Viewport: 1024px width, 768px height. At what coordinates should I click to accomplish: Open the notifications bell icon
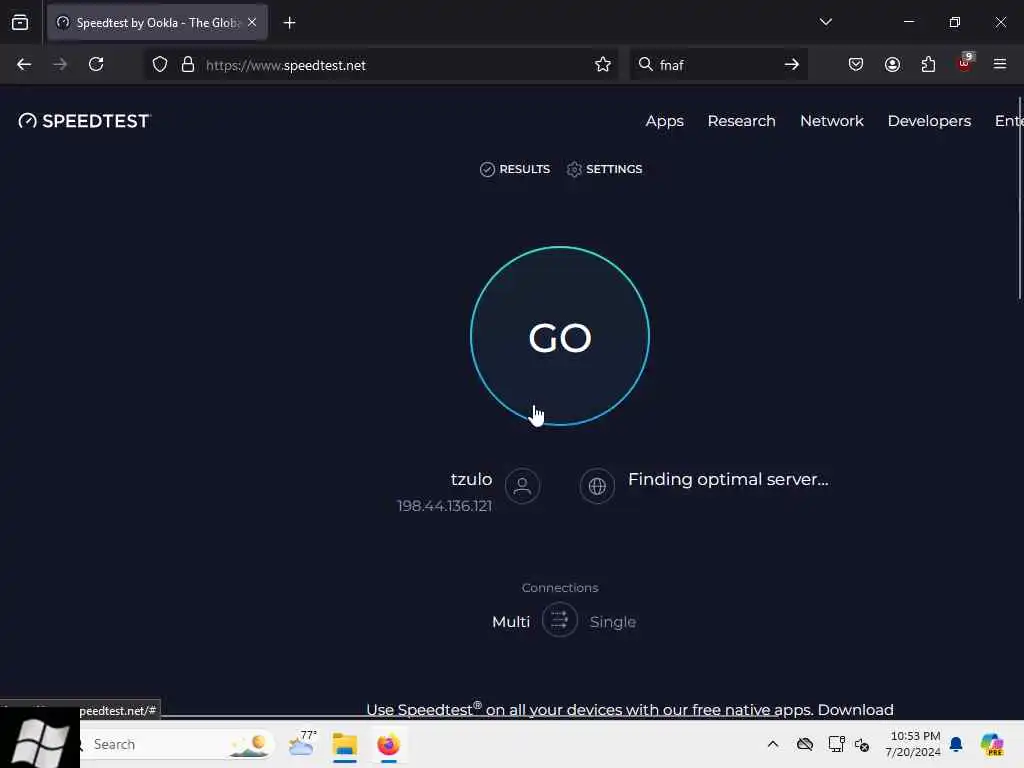(956, 744)
